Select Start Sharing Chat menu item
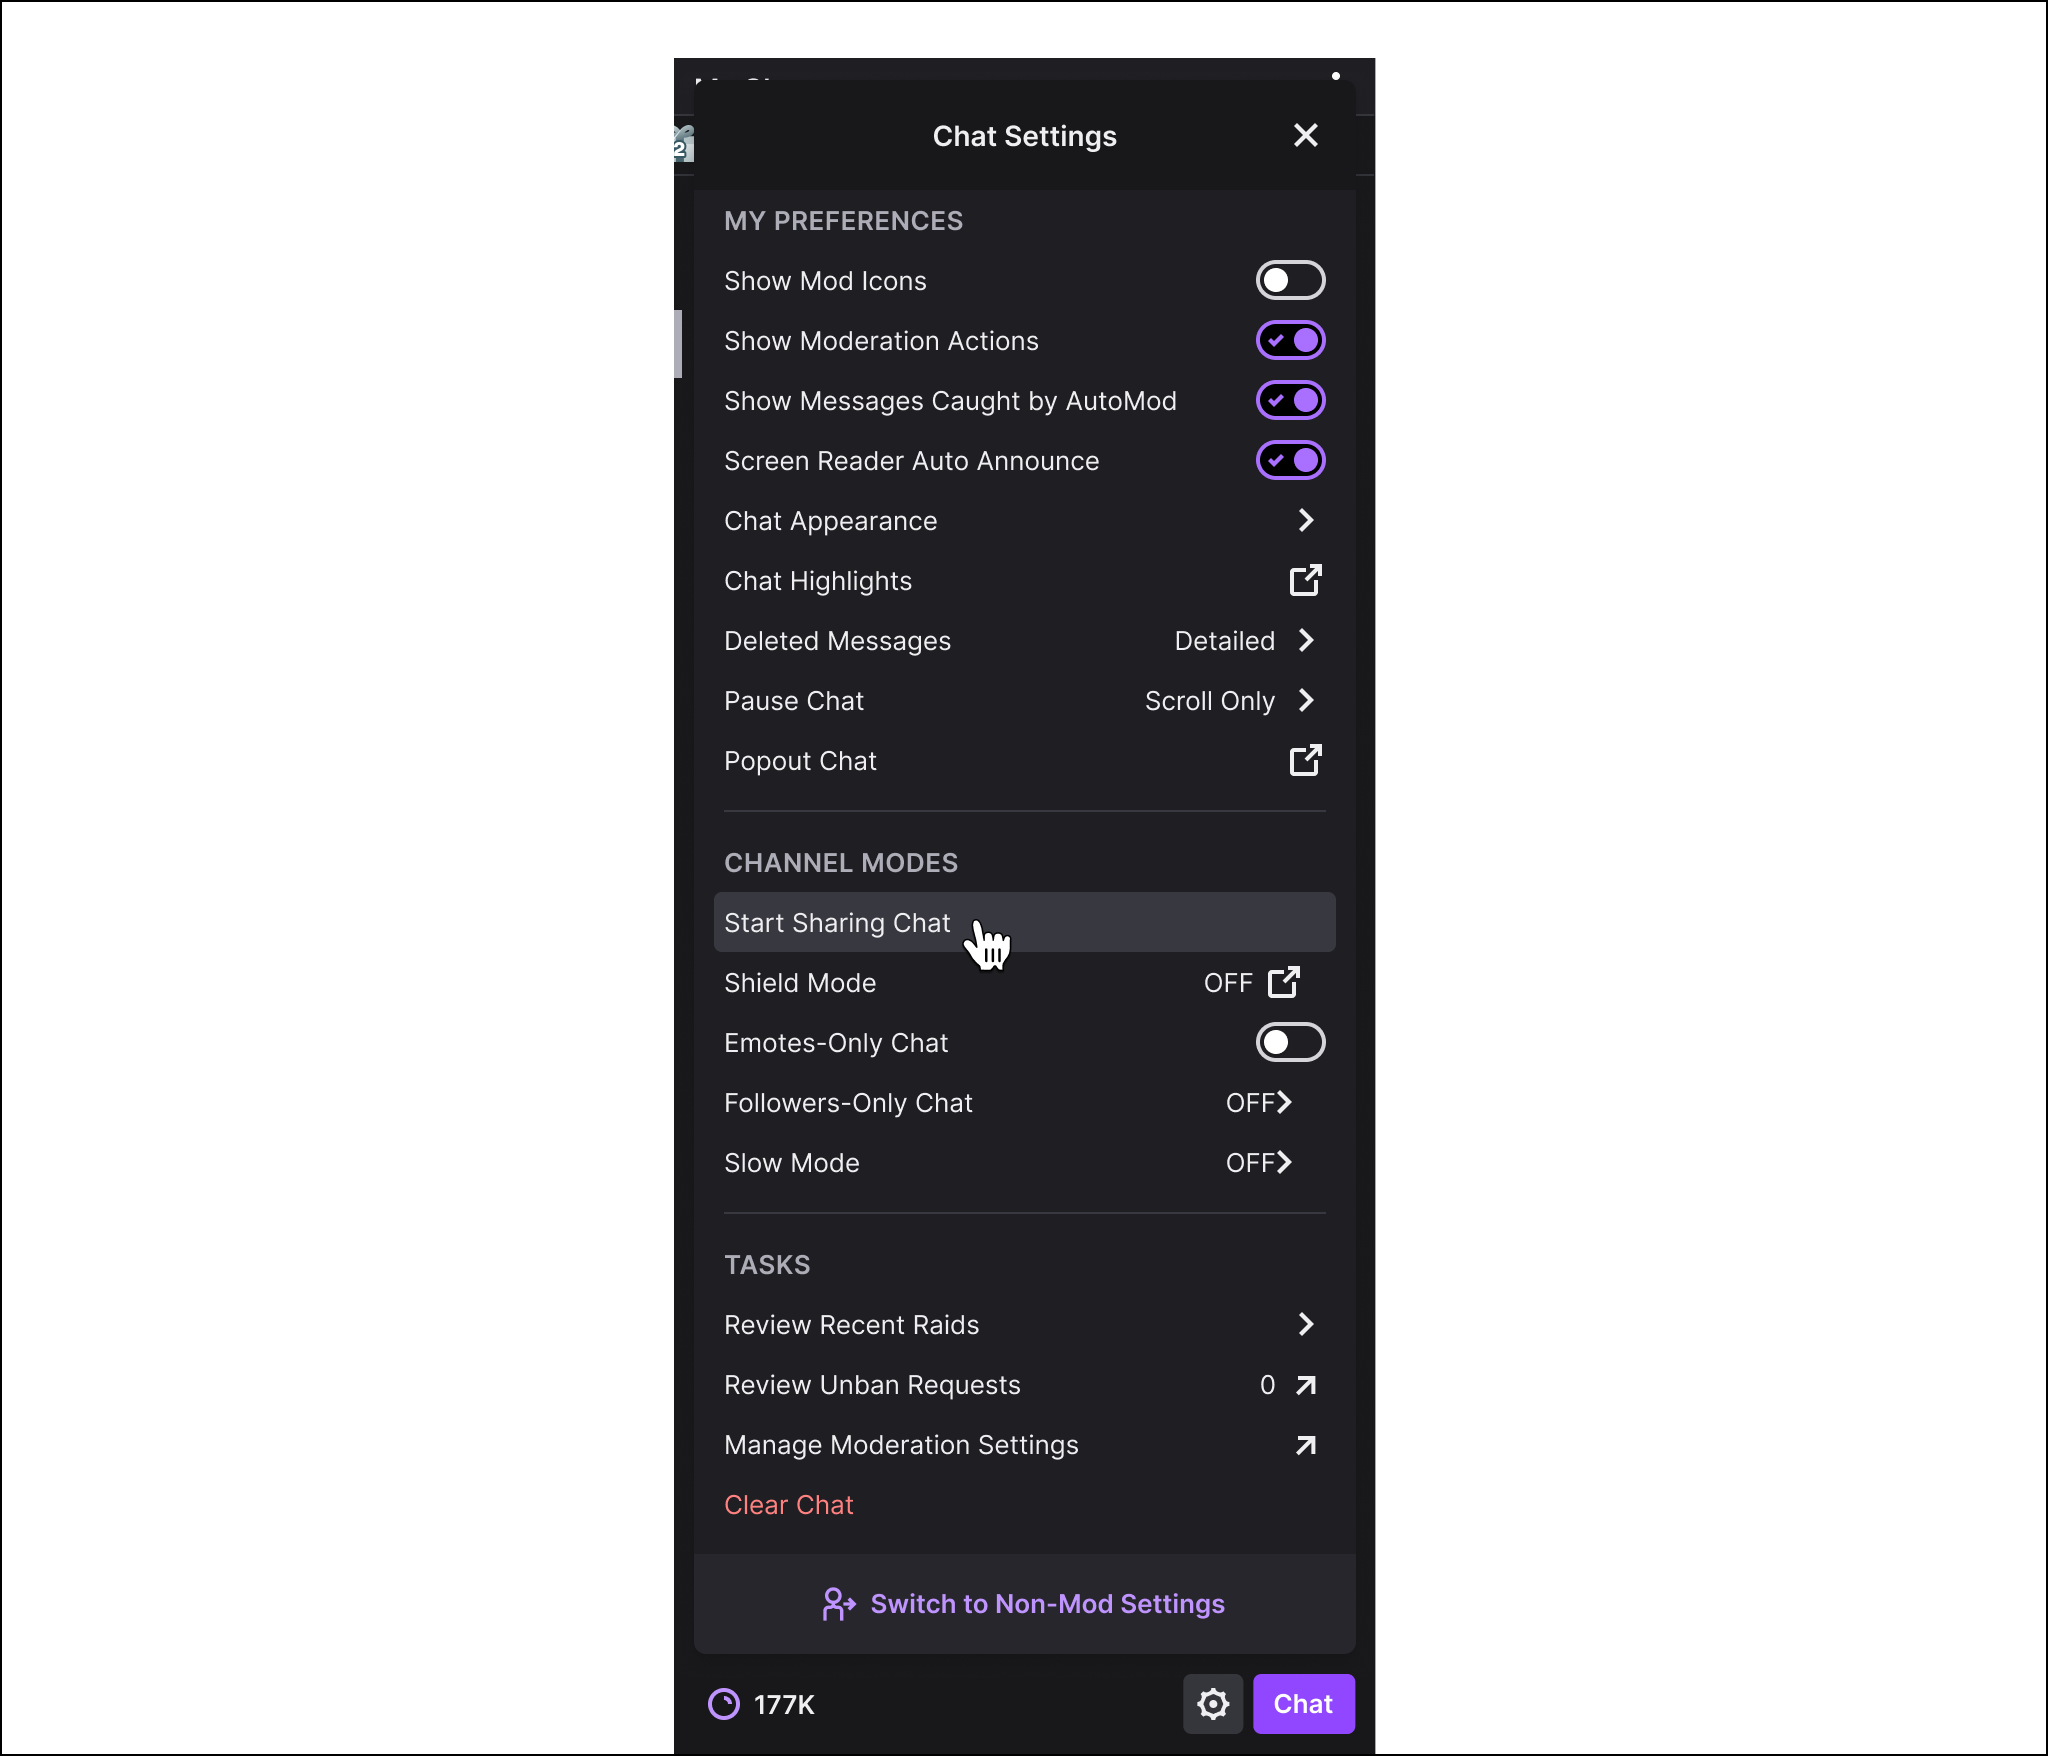This screenshot has height=1756, width=2048. 838,923
